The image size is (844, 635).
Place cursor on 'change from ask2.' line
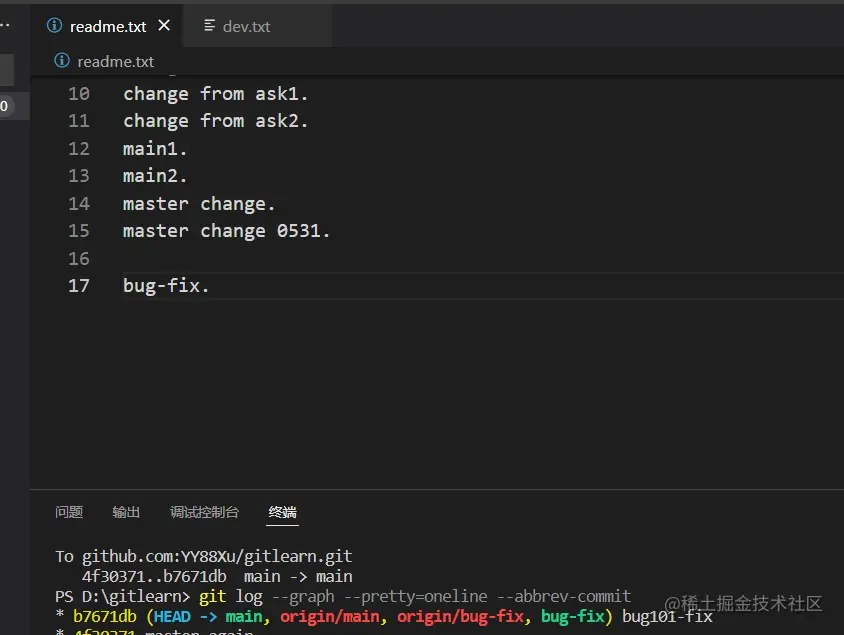click(215, 122)
